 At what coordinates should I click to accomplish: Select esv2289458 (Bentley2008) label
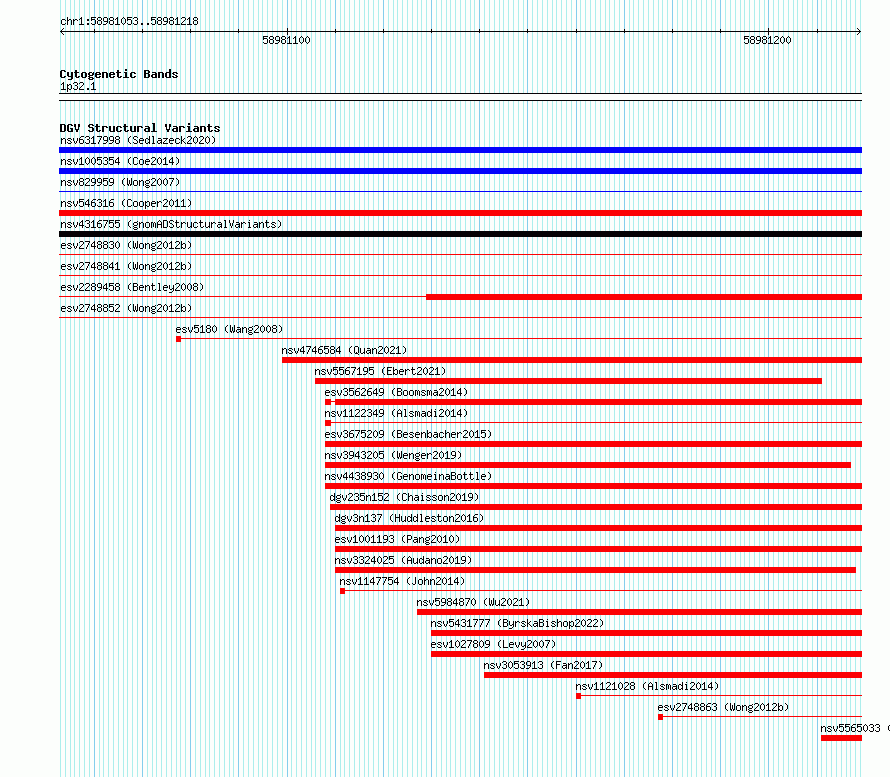click(x=132, y=287)
